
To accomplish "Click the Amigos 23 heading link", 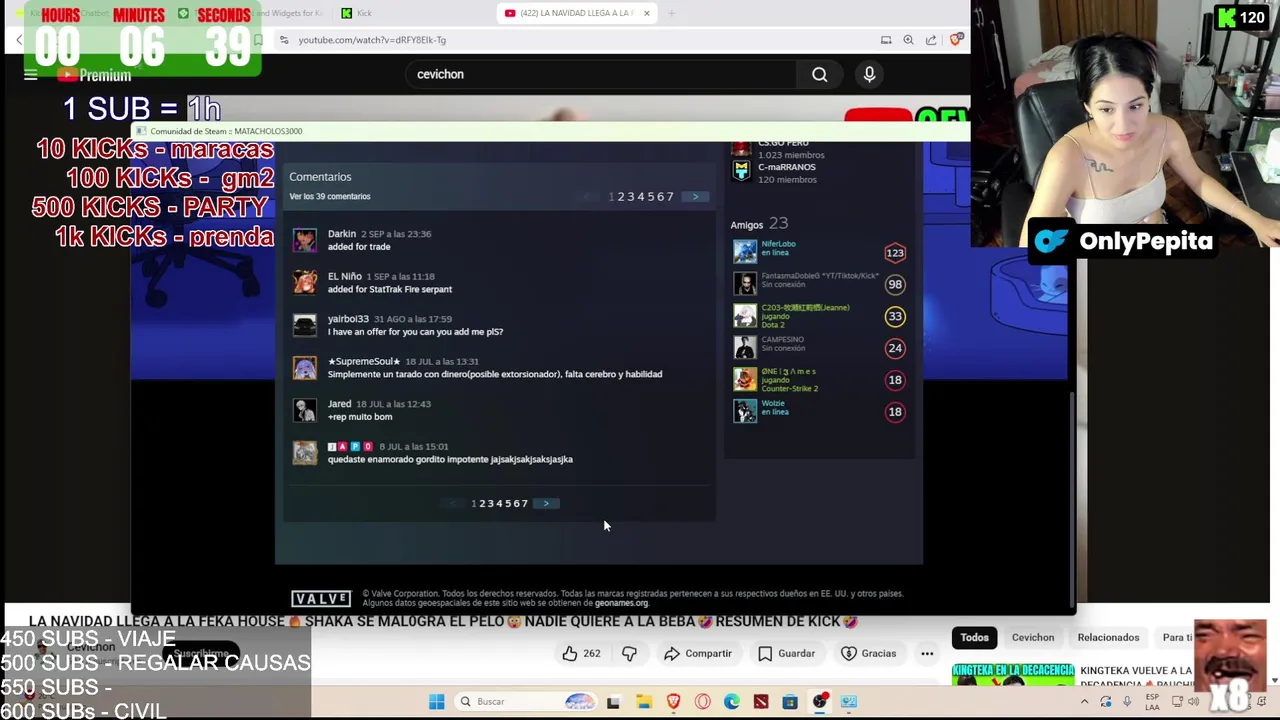I will (x=759, y=224).
